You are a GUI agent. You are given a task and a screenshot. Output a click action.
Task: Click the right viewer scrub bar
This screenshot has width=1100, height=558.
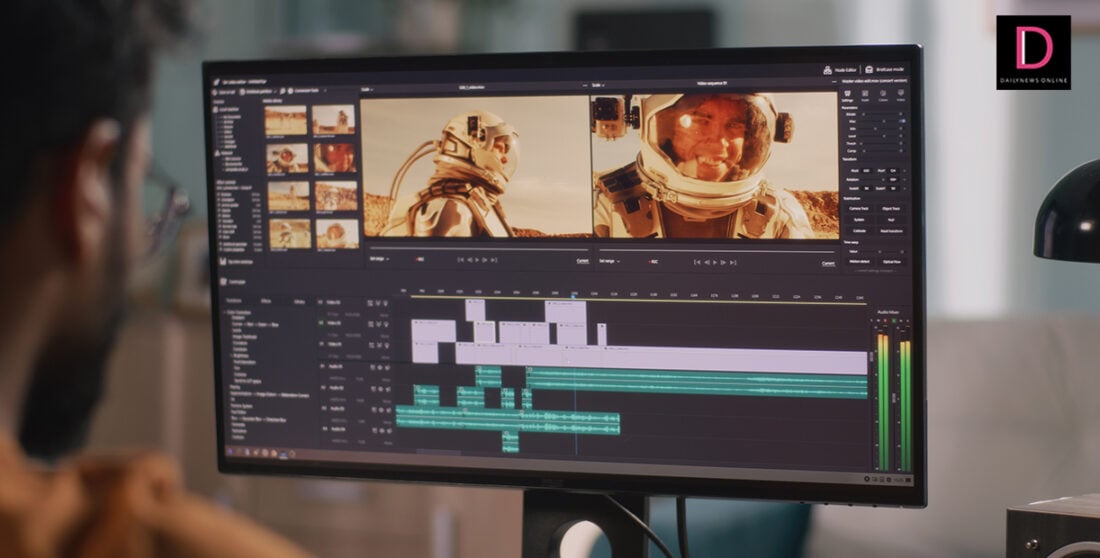coord(717,251)
